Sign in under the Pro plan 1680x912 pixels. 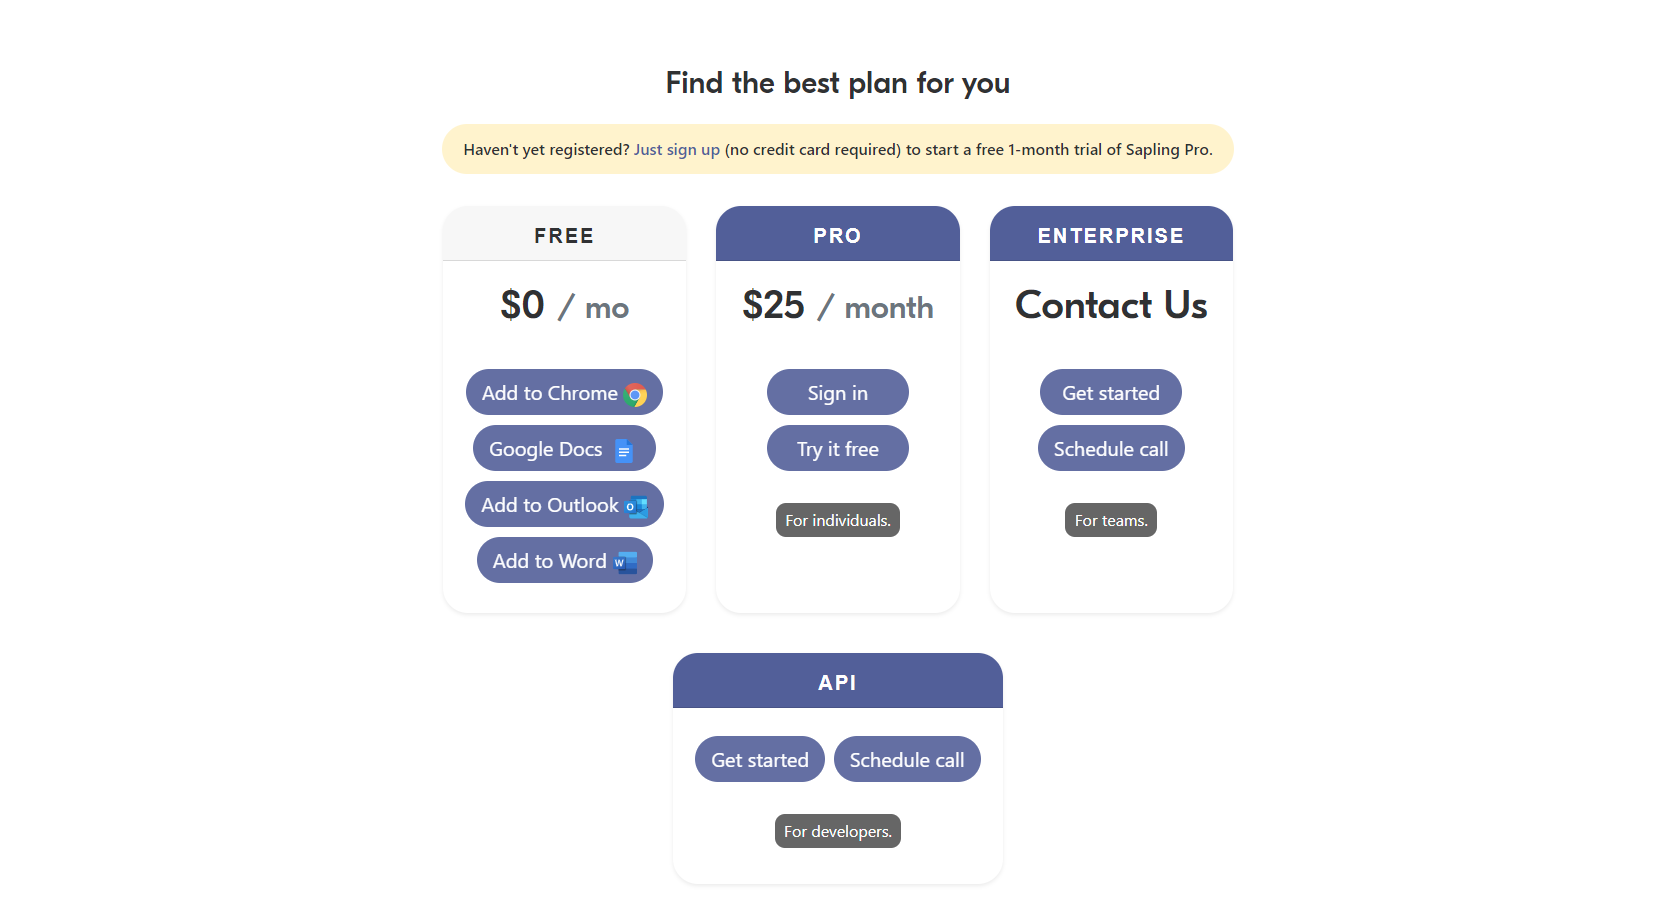(x=838, y=392)
